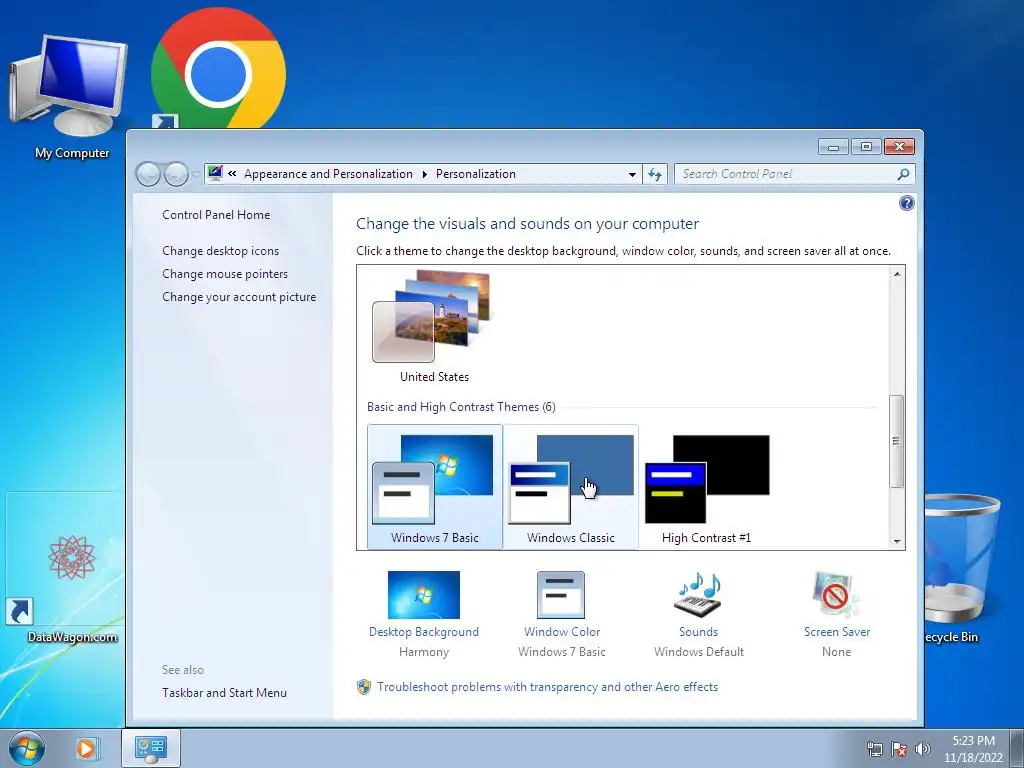Click the theme list scroll down arrow

click(x=897, y=541)
